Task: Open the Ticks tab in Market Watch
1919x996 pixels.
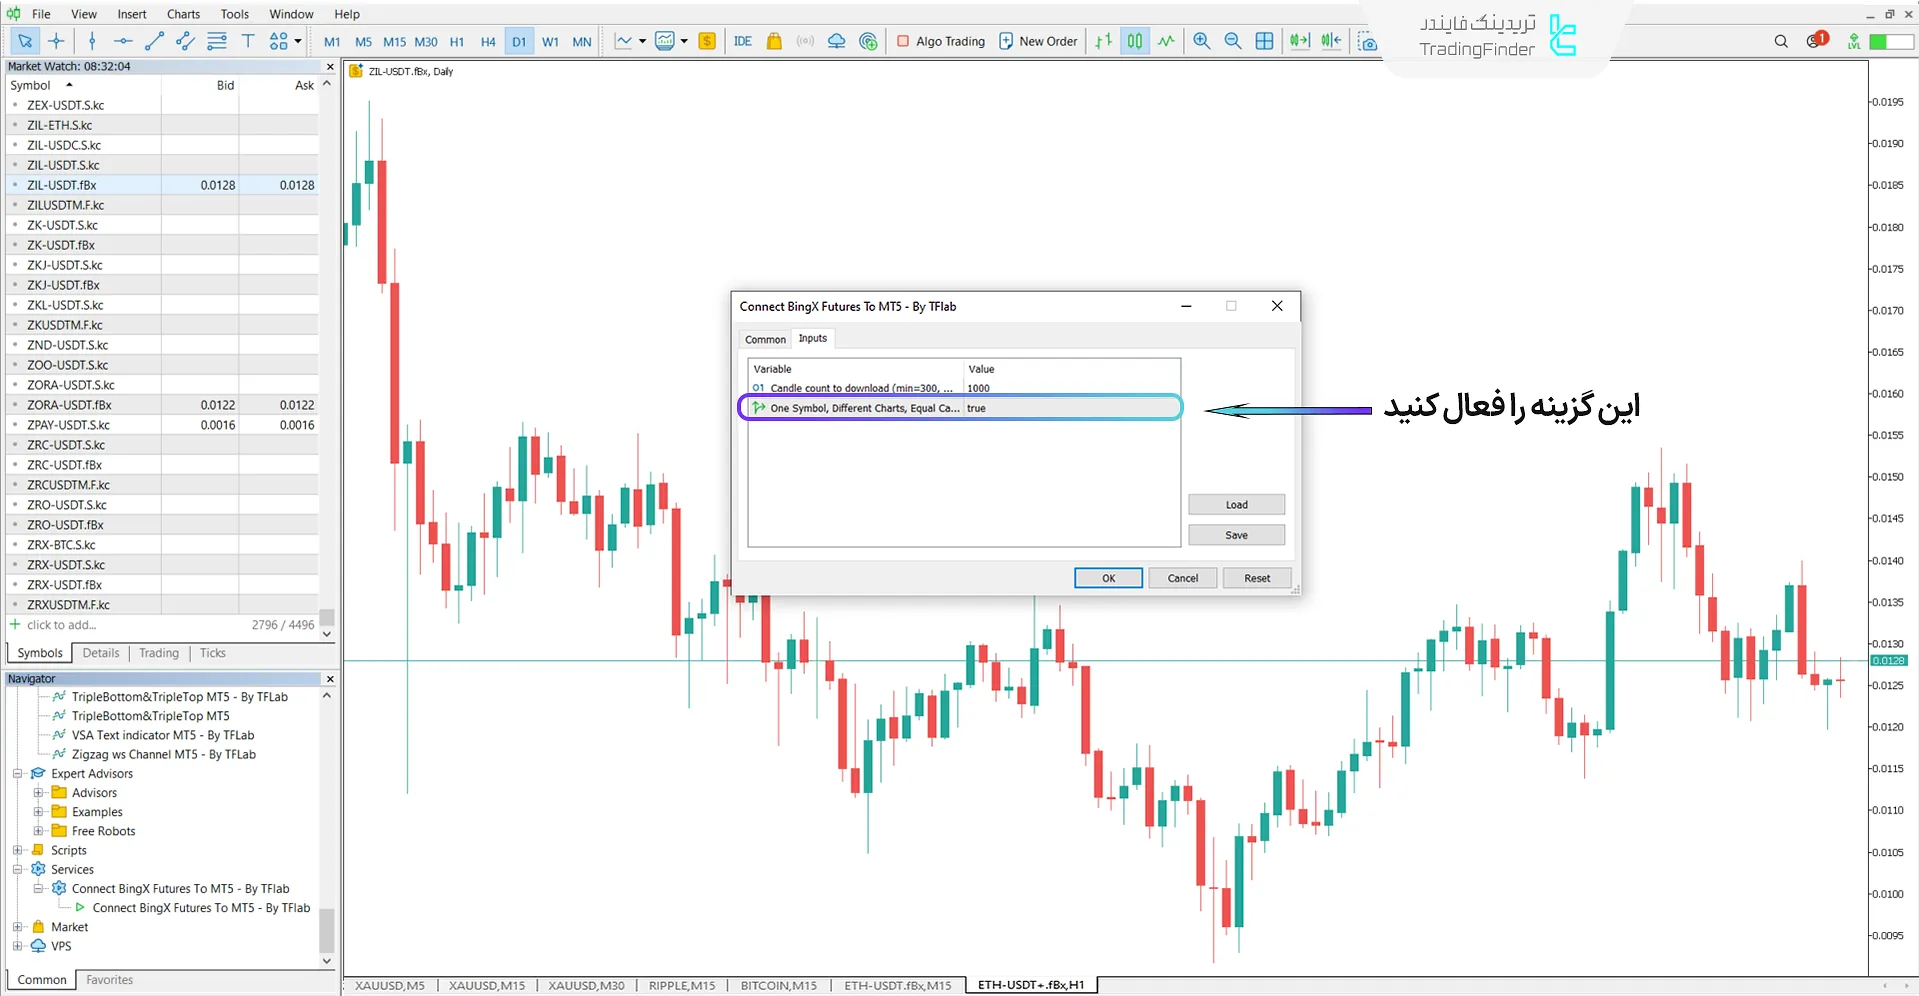Action: tap(212, 653)
